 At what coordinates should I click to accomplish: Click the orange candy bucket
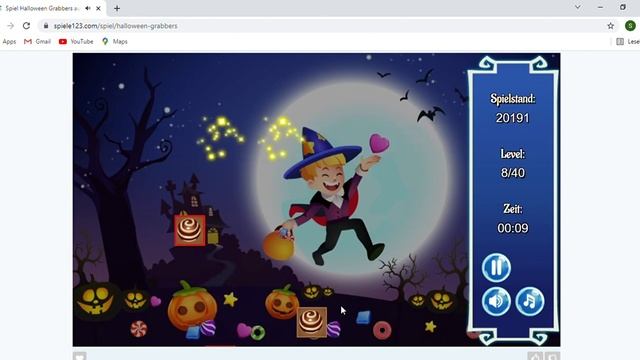click(x=279, y=244)
